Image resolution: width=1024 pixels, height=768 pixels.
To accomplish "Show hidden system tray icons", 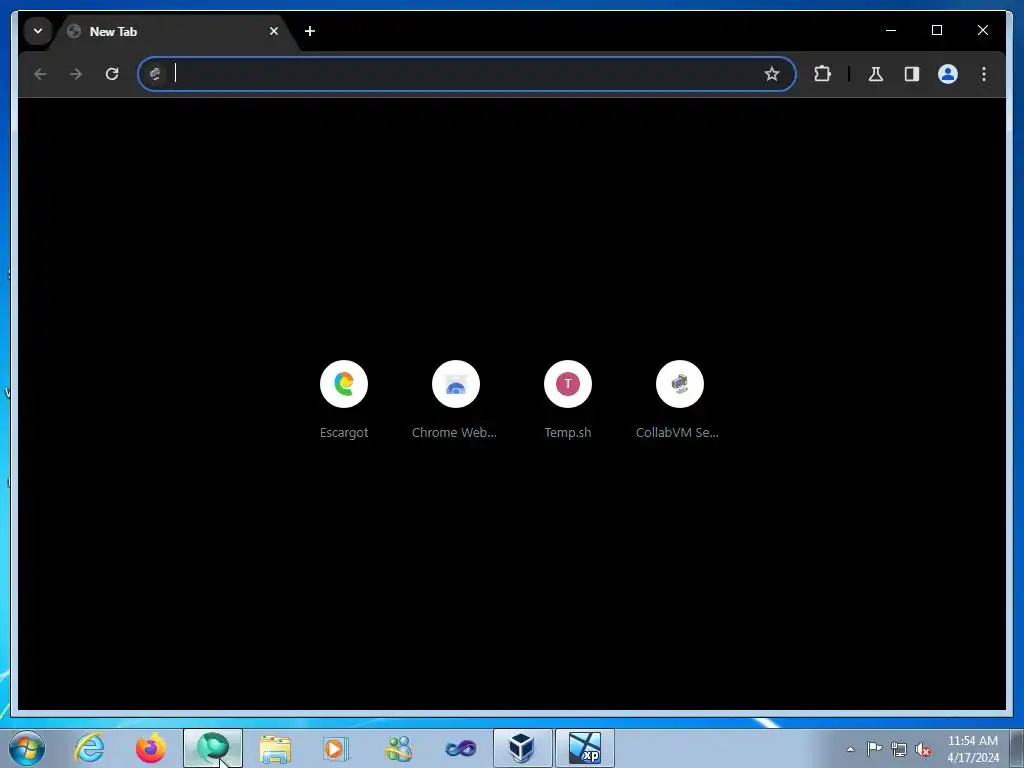I will tap(850, 748).
